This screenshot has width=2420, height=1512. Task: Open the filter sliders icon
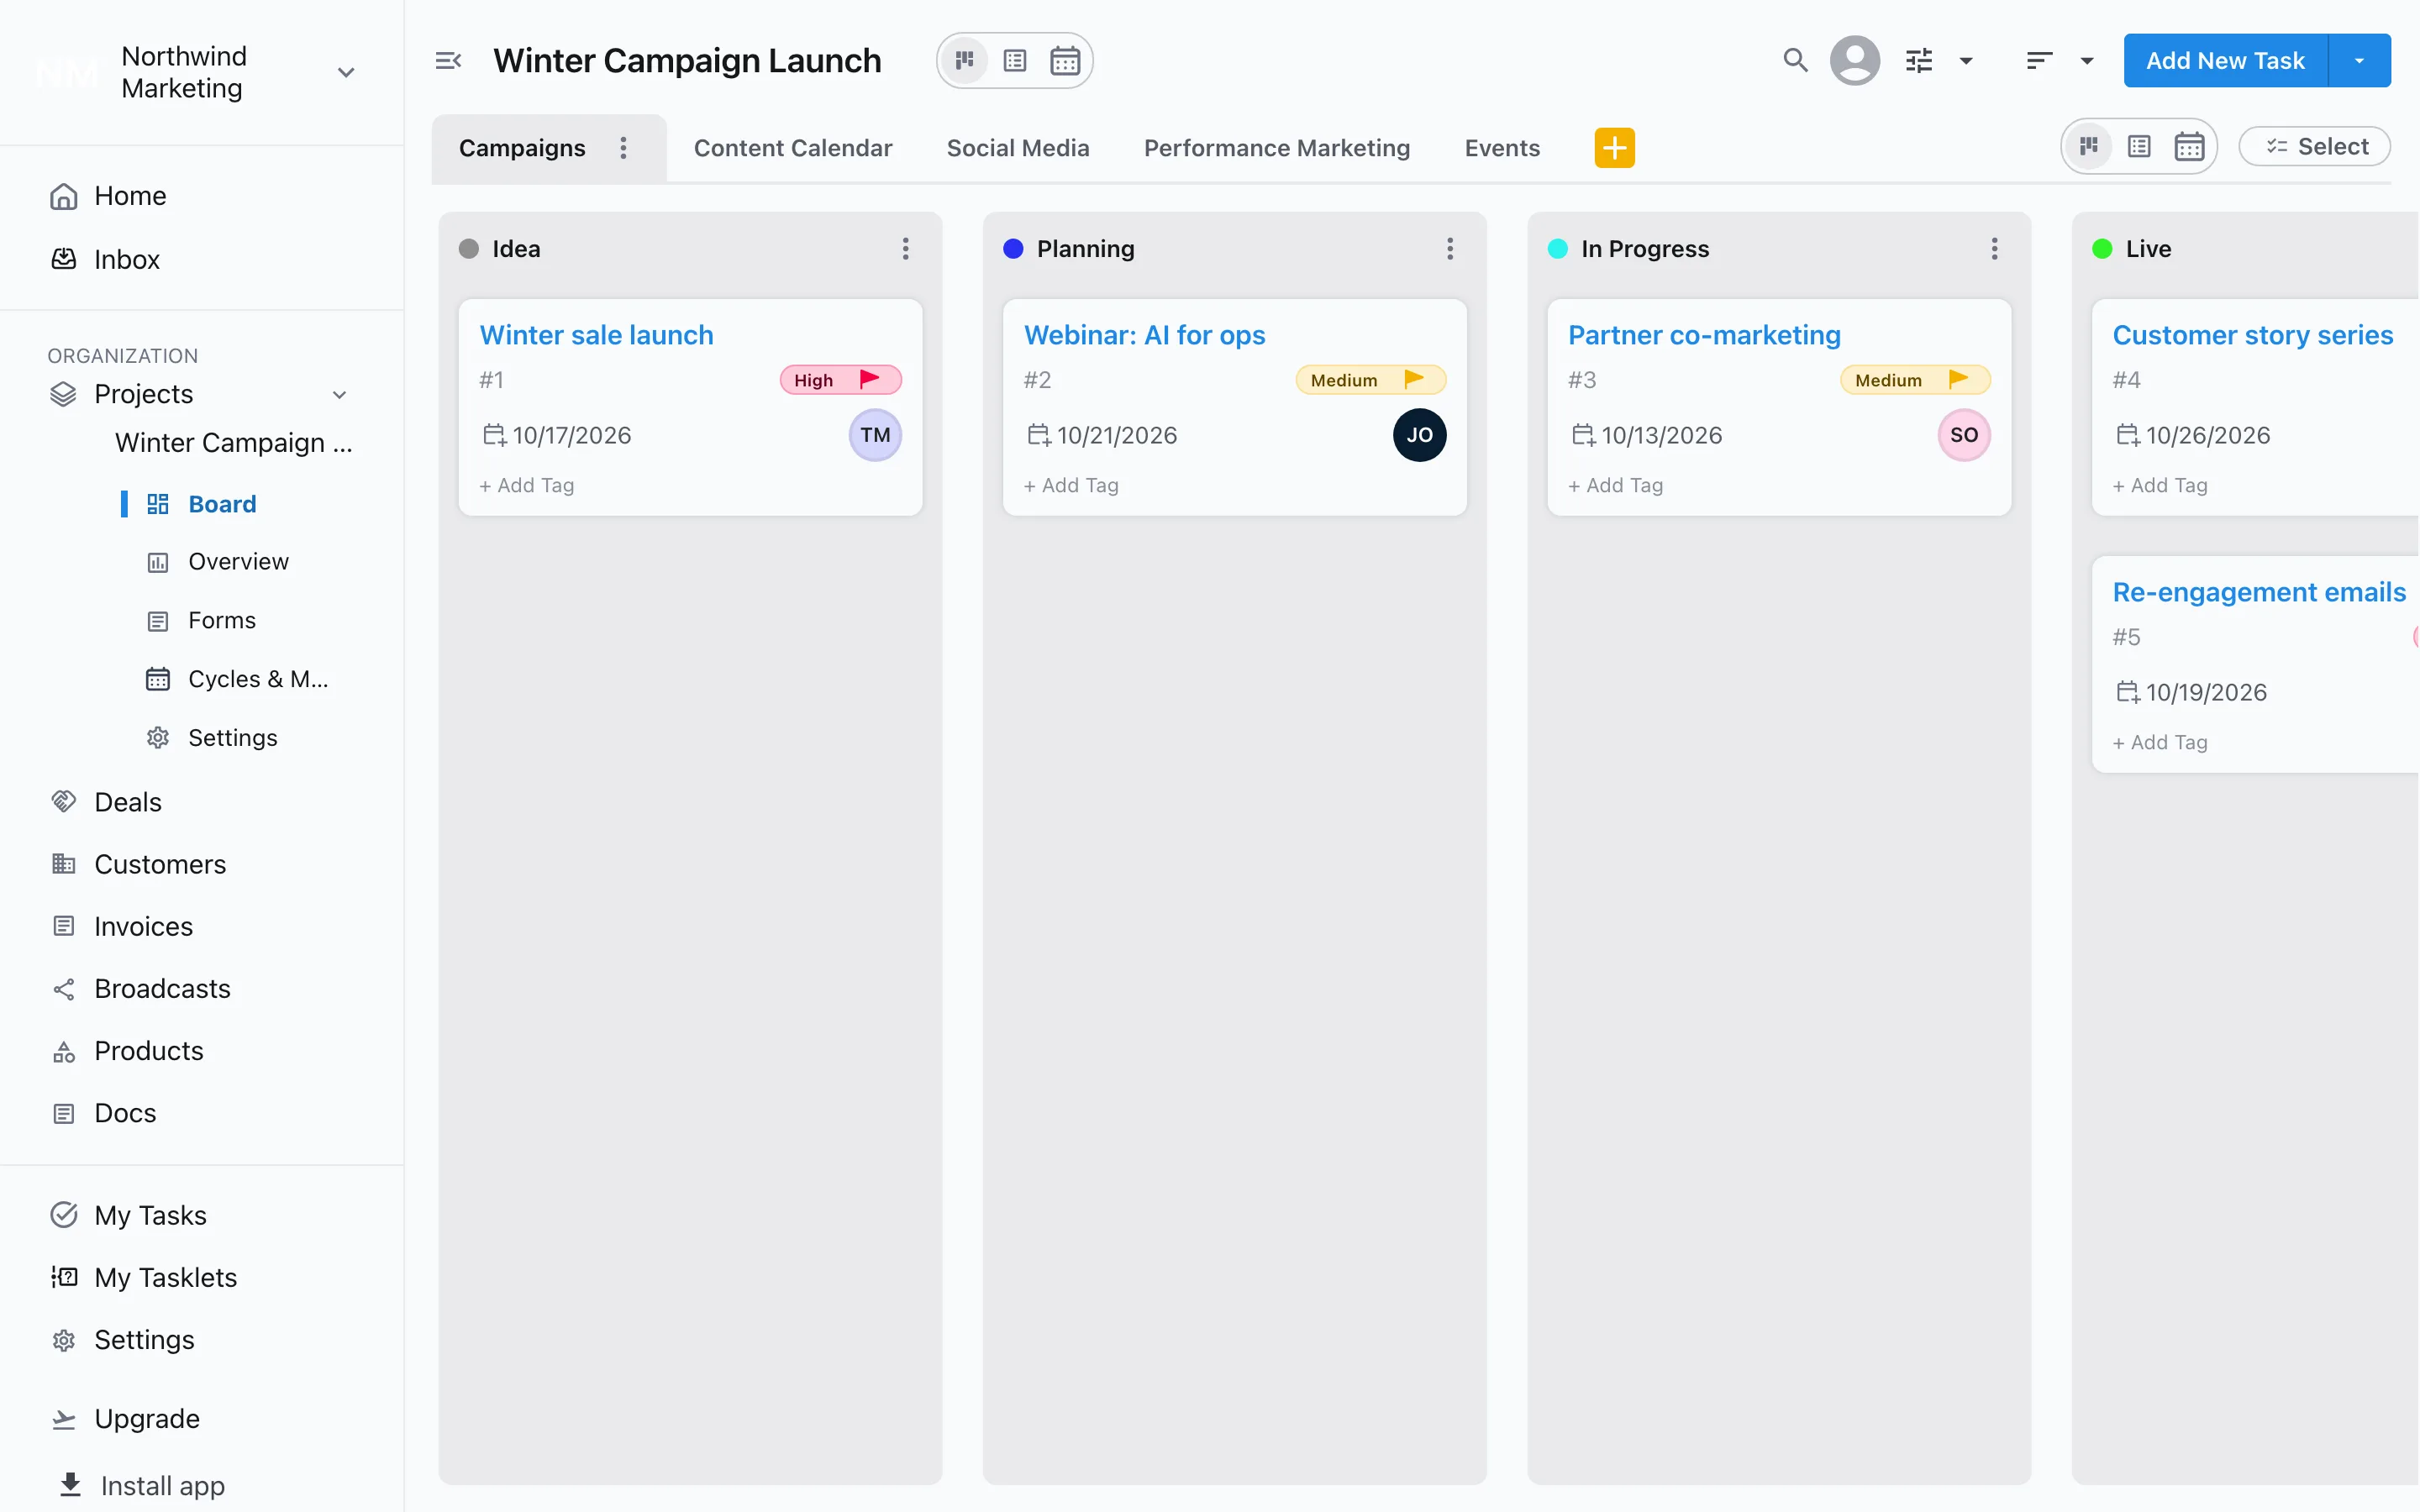[x=1918, y=61]
